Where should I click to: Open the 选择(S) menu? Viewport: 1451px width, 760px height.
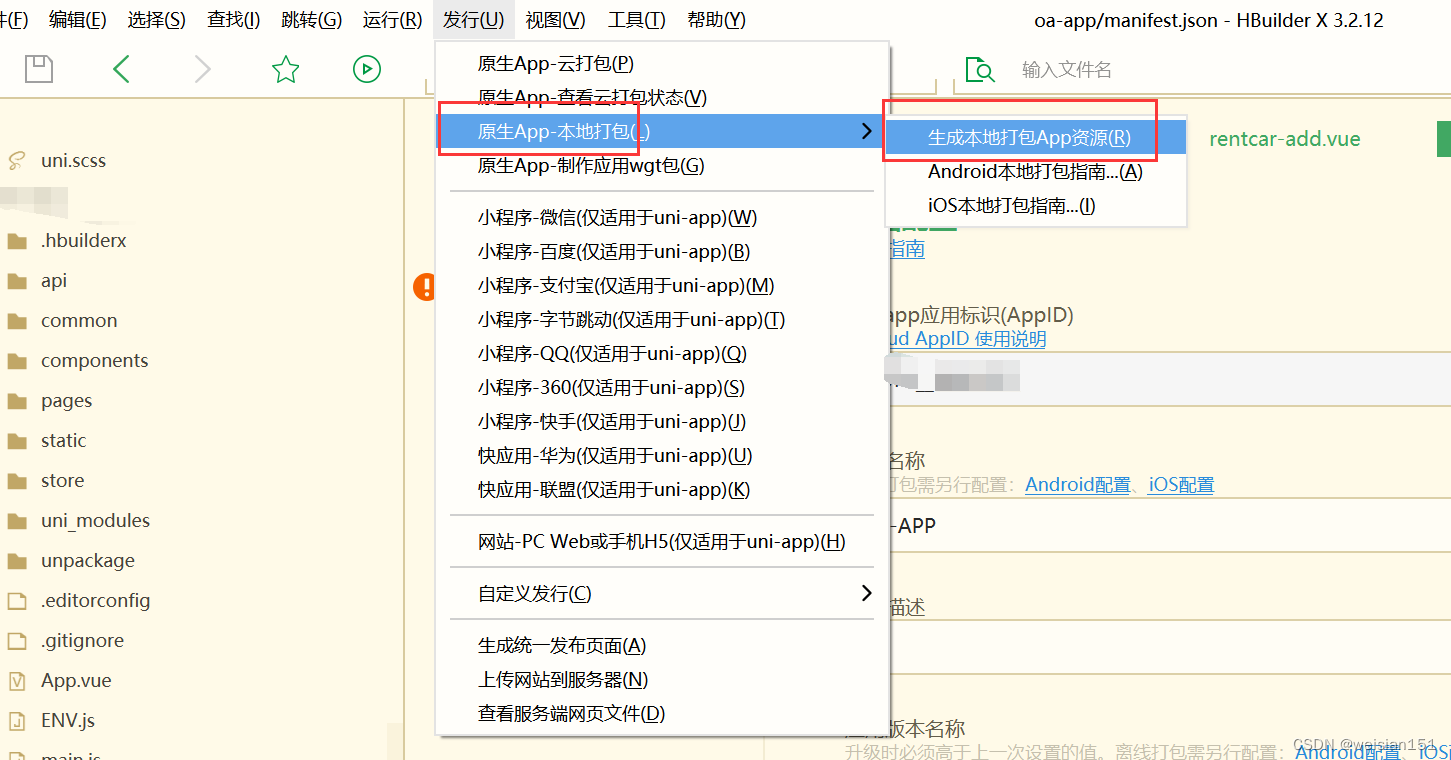(157, 20)
